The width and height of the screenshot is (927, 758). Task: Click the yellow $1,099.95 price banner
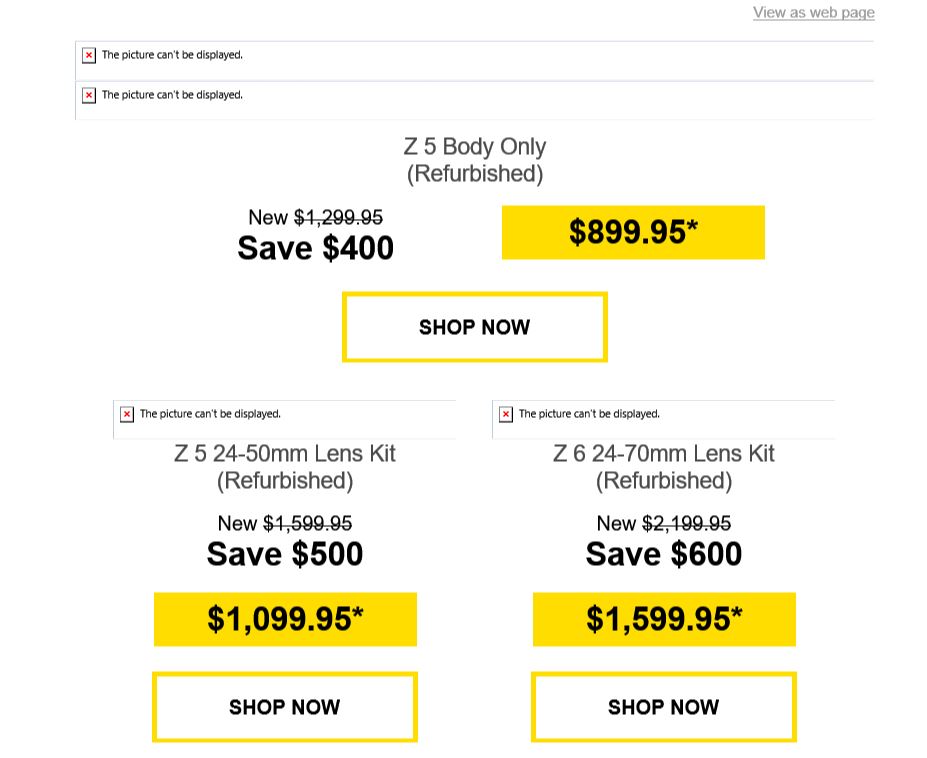pyautogui.click(x=286, y=619)
